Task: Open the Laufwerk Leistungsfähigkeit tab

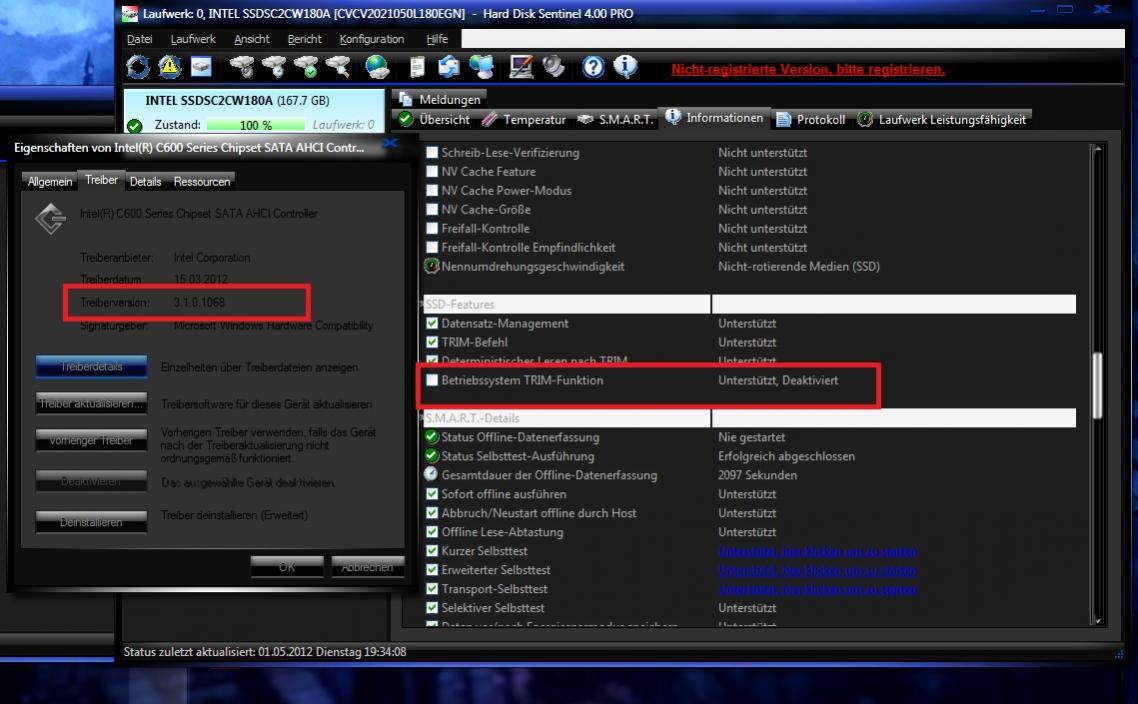Action: pos(943,120)
